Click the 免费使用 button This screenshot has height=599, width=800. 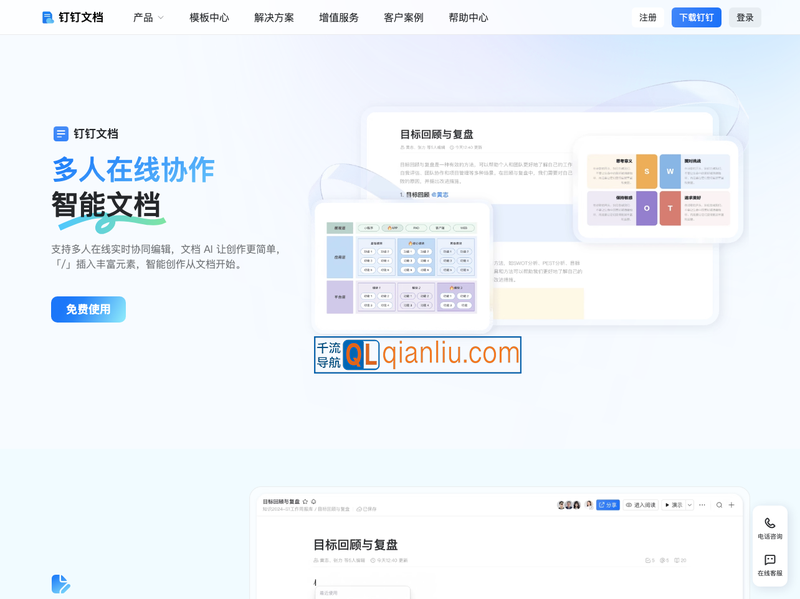click(88, 309)
